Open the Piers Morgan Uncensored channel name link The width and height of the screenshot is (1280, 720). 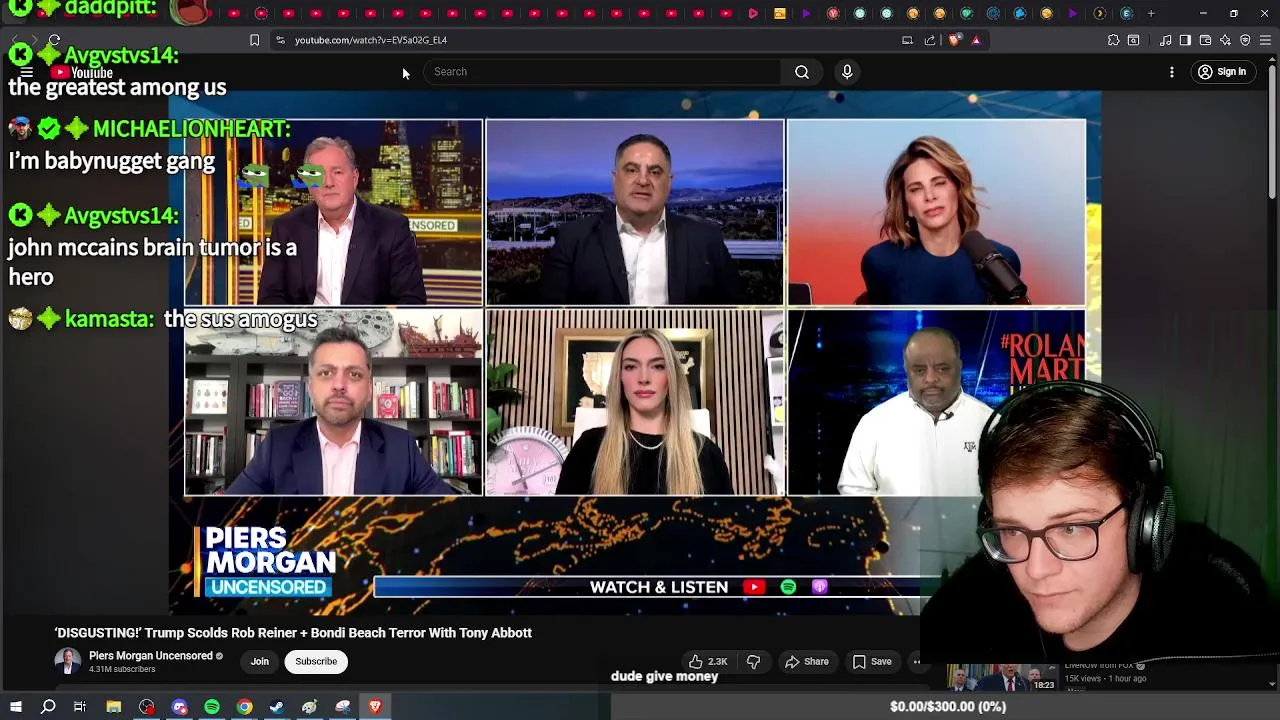pyautogui.click(x=151, y=656)
